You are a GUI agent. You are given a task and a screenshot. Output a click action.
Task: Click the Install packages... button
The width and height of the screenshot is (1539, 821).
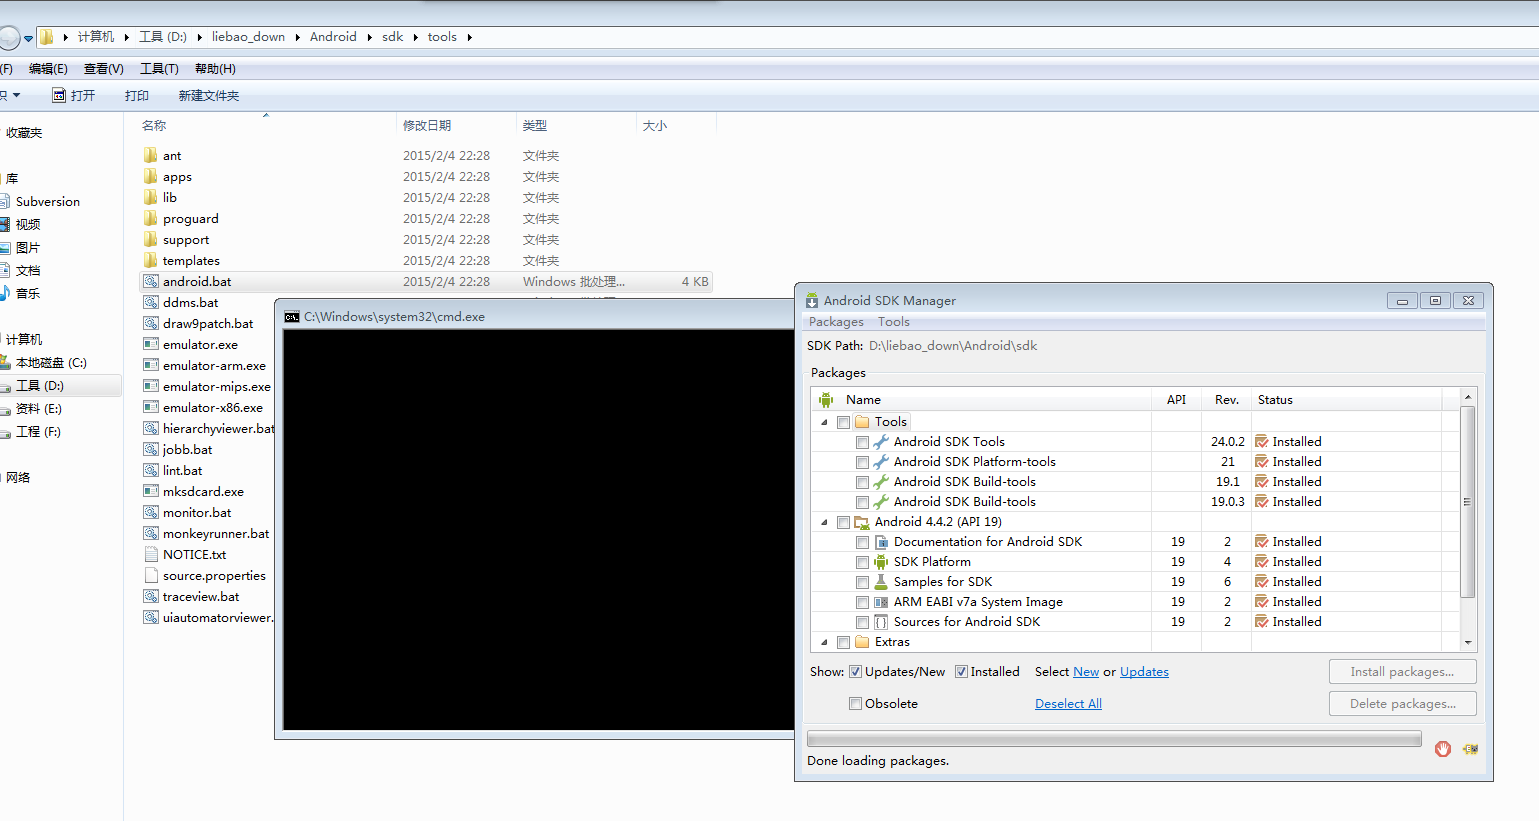pyautogui.click(x=1402, y=672)
